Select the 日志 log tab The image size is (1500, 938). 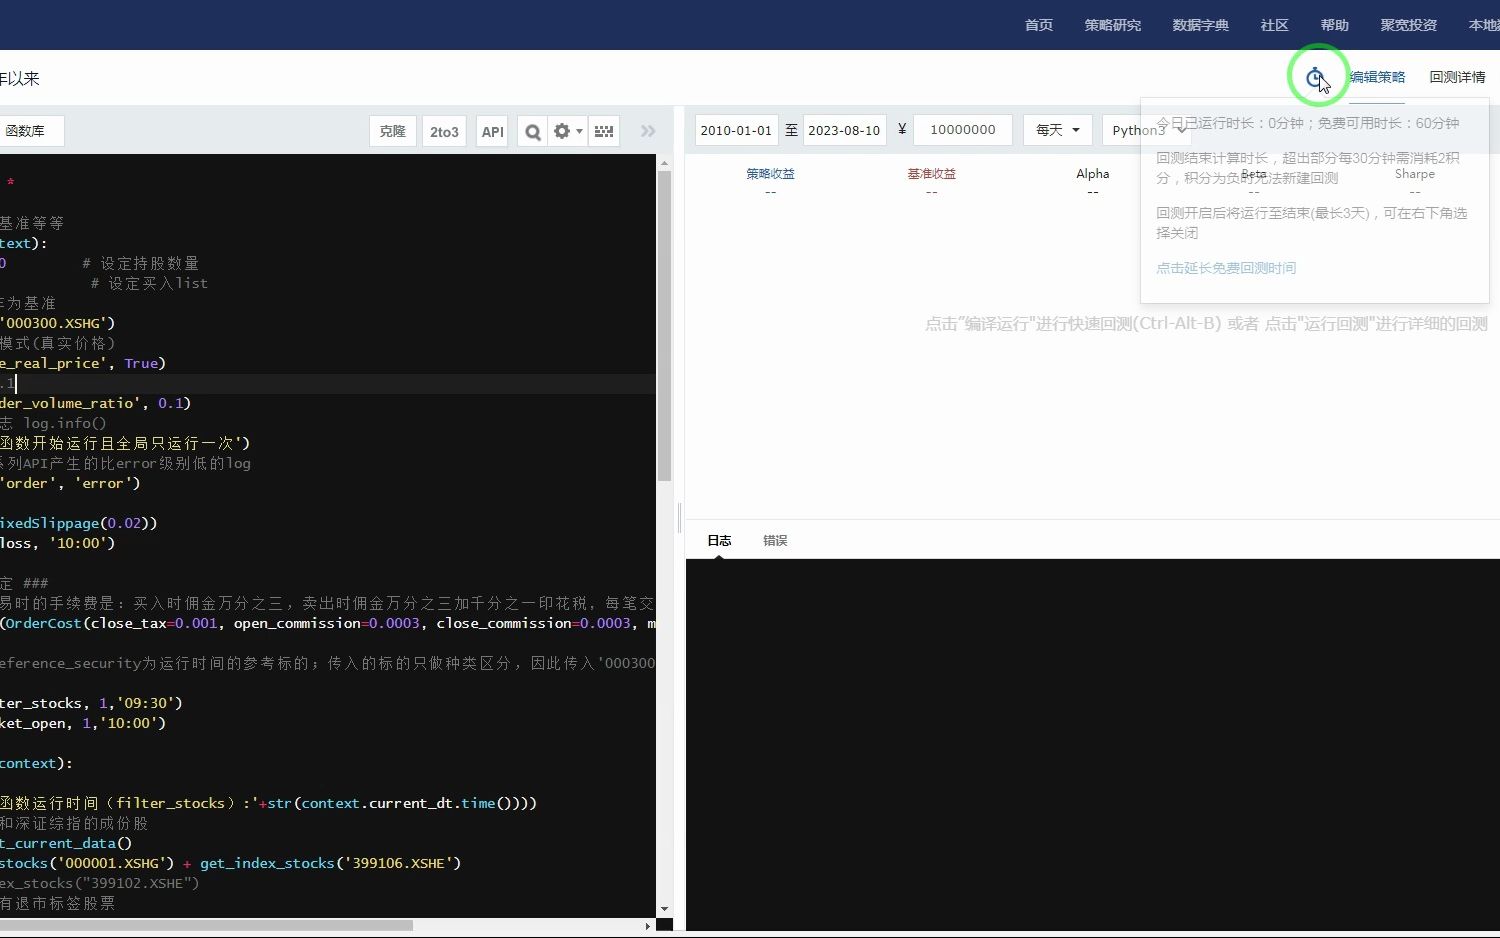coord(719,540)
